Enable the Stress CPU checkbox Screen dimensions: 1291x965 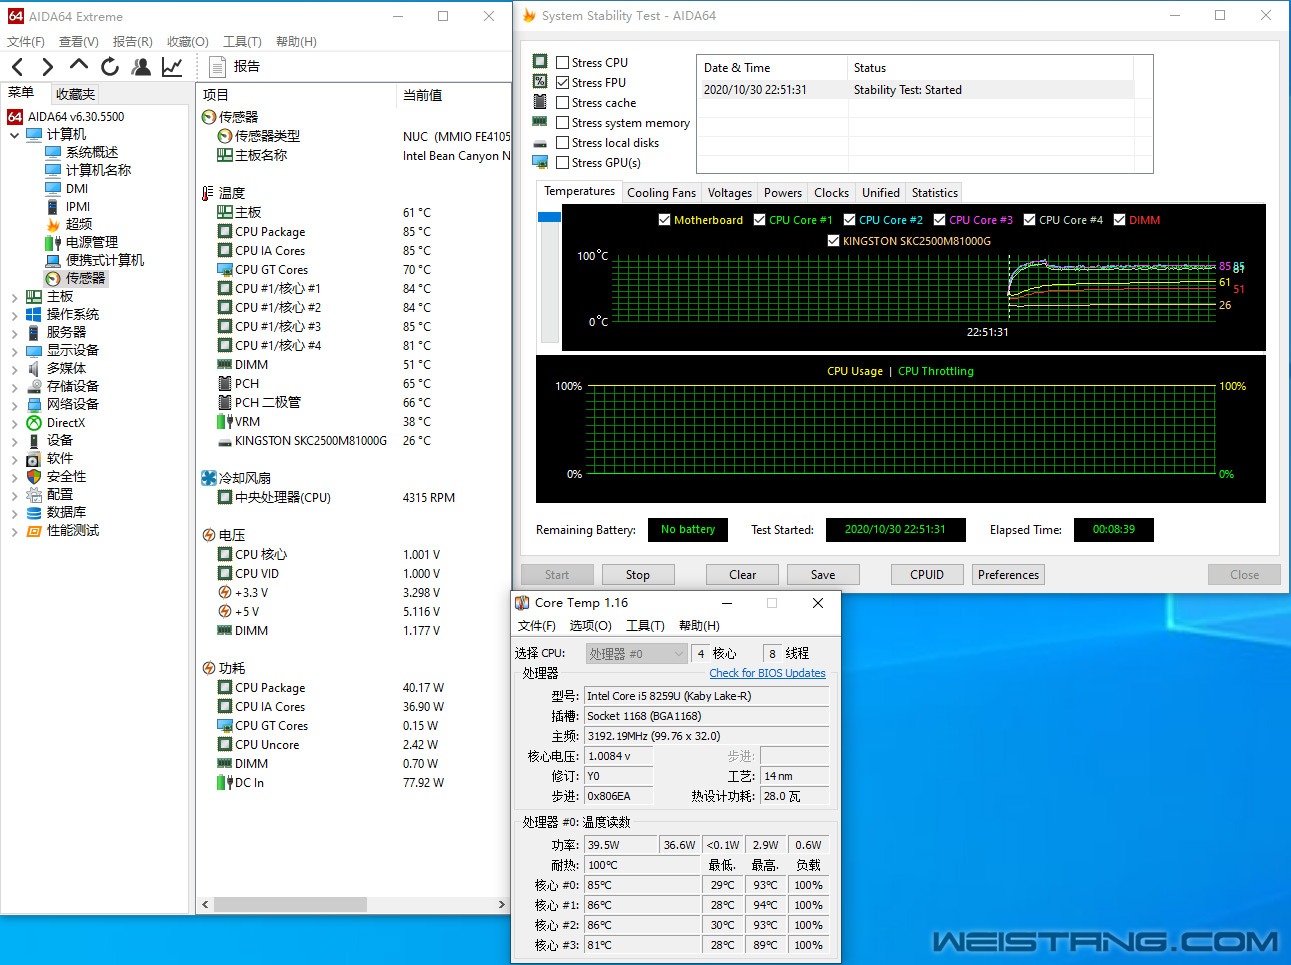click(x=562, y=62)
